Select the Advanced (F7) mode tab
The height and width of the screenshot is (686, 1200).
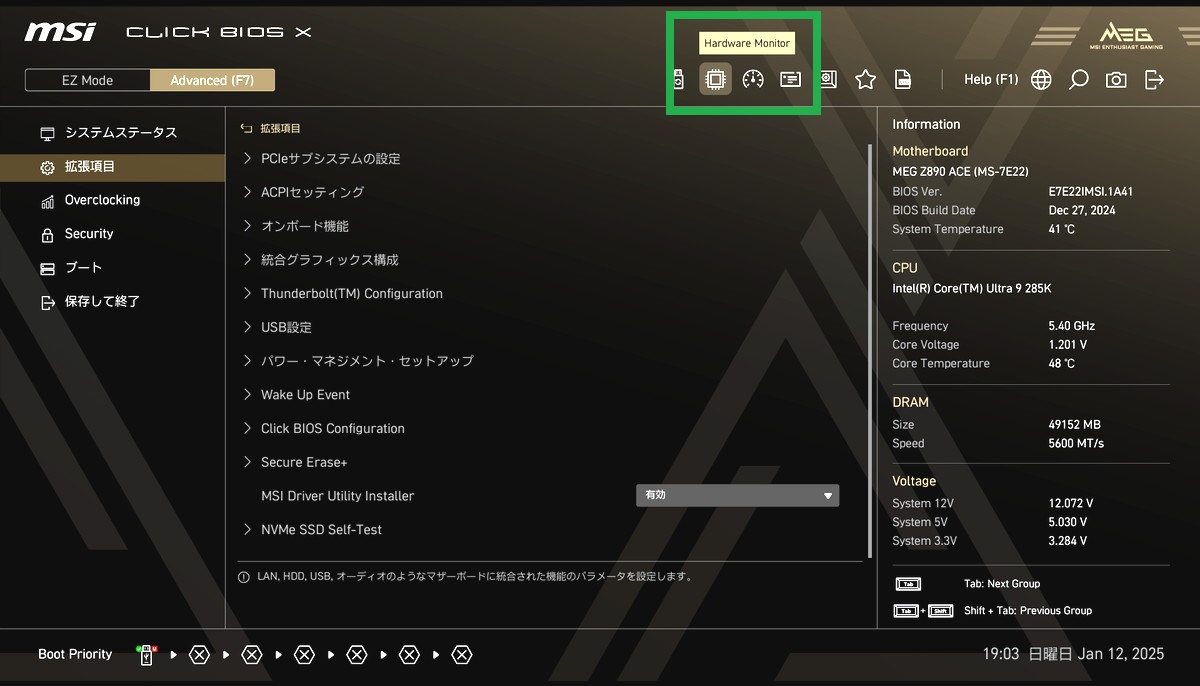click(212, 80)
